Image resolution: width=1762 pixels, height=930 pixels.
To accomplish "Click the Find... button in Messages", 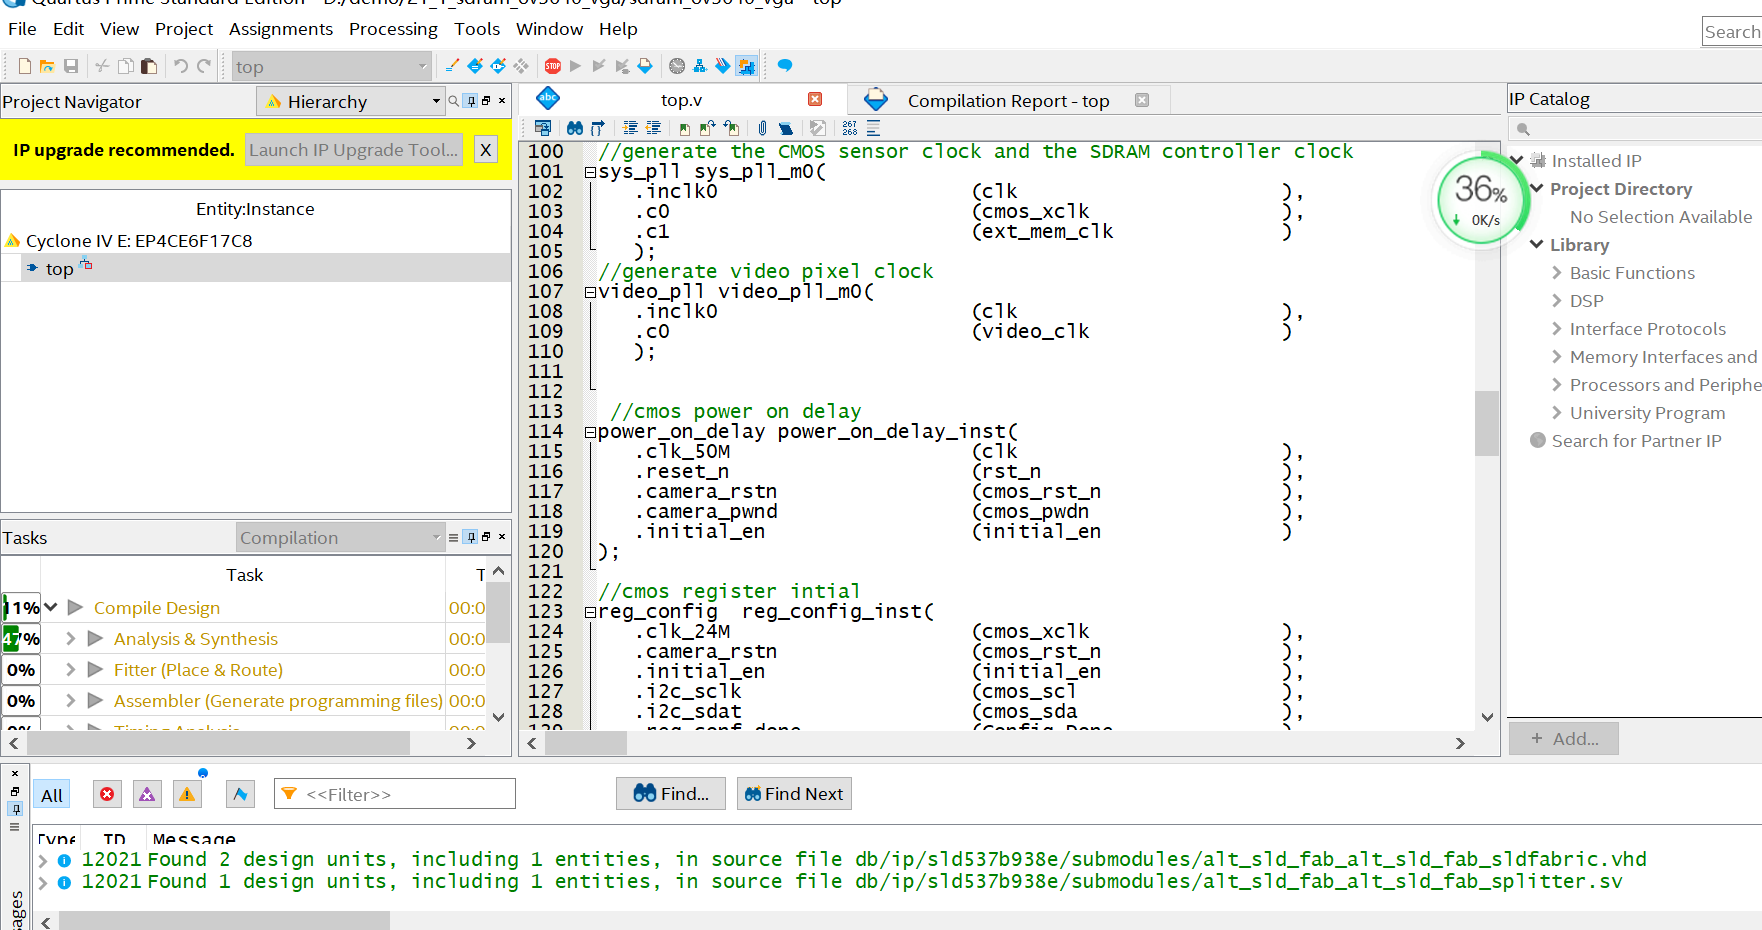I will pos(671,793).
